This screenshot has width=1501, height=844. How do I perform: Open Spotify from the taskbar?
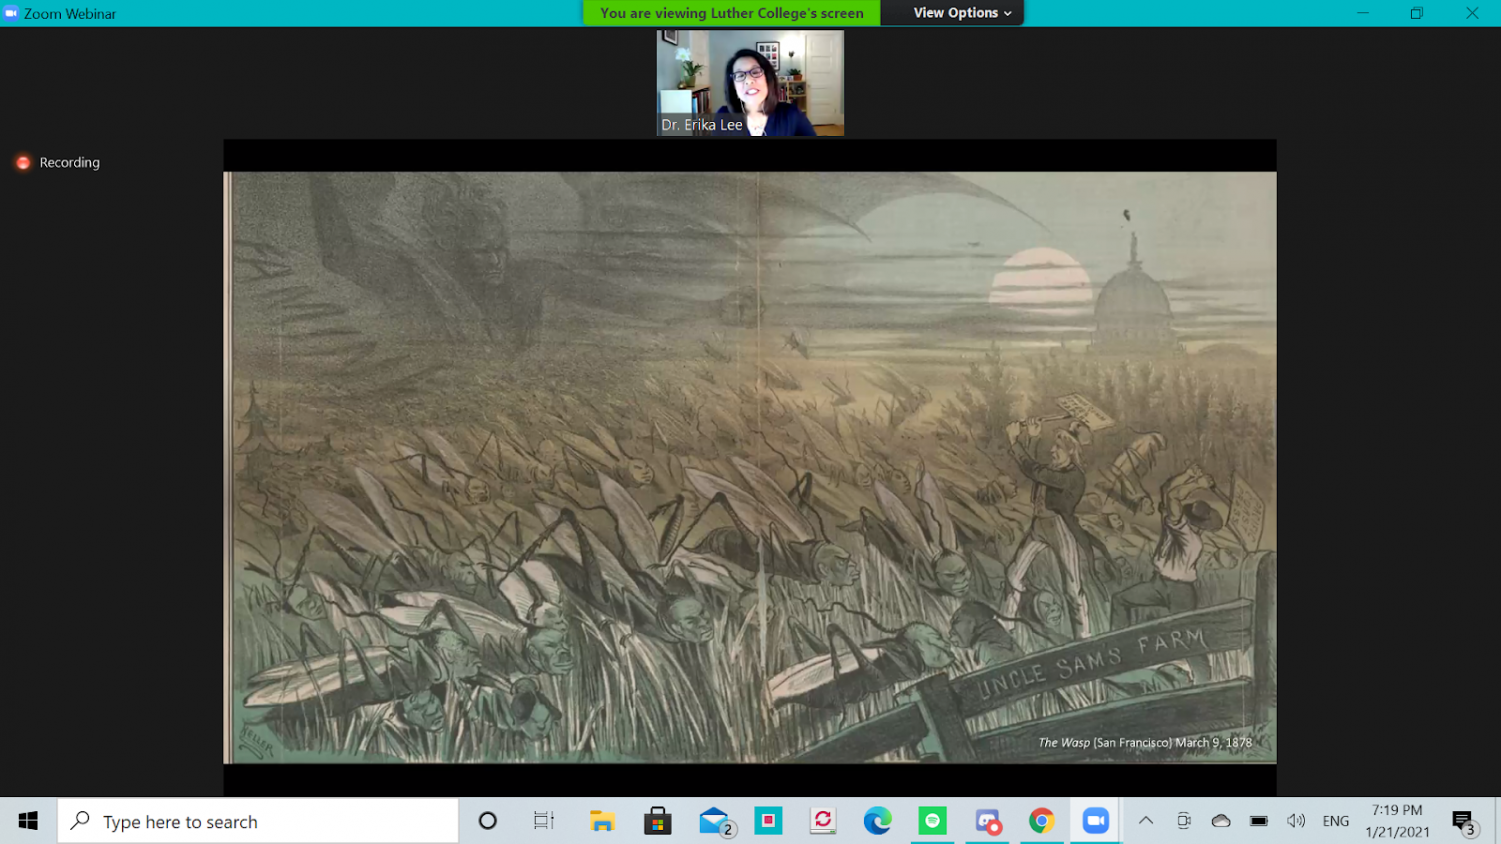(932, 821)
